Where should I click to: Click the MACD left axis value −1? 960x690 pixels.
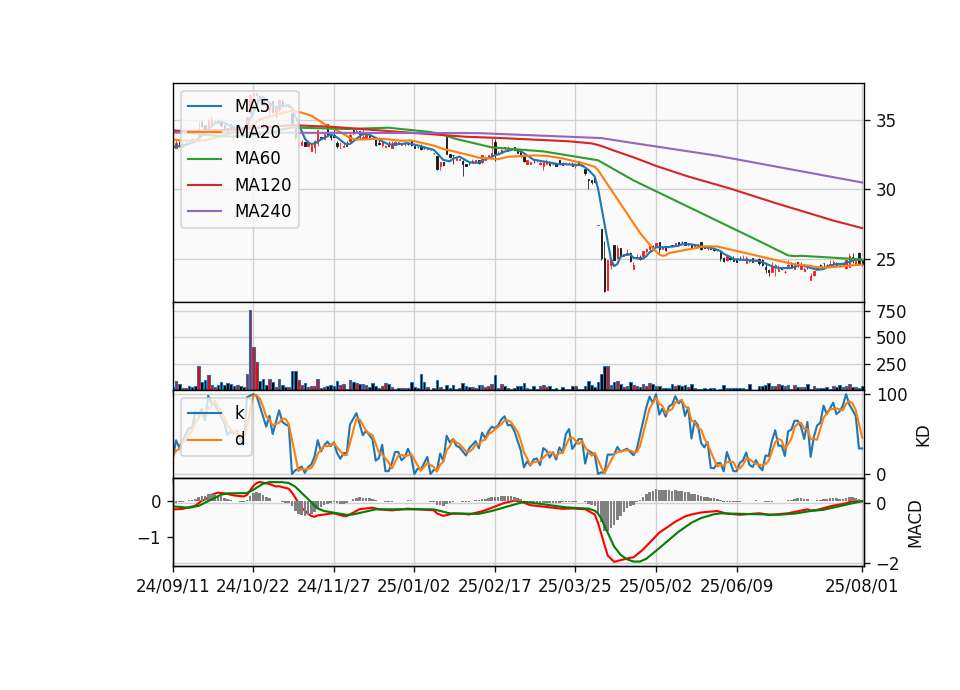(x=149, y=538)
